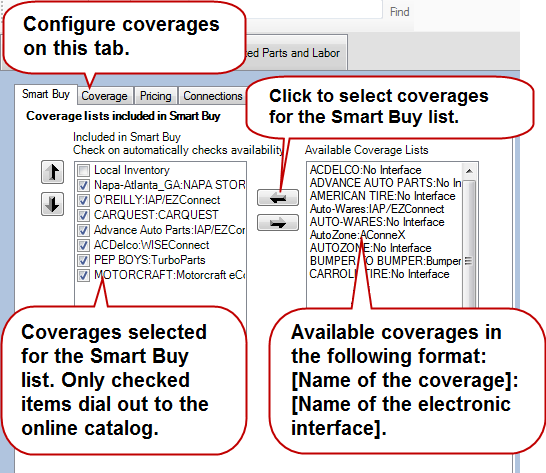The height and width of the screenshot is (473, 546).
Task: Select CARROLL TIRE:No Interface entry
Action: coord(379,274)
